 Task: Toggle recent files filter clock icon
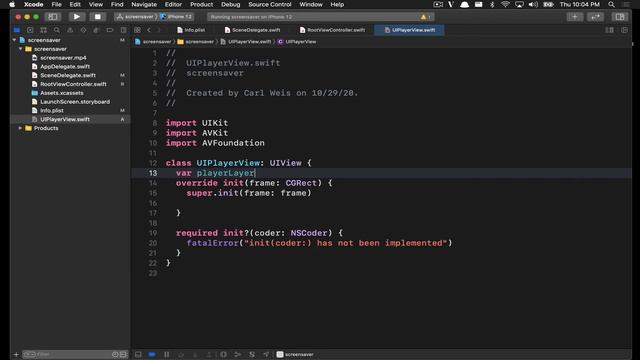[115, 354]
